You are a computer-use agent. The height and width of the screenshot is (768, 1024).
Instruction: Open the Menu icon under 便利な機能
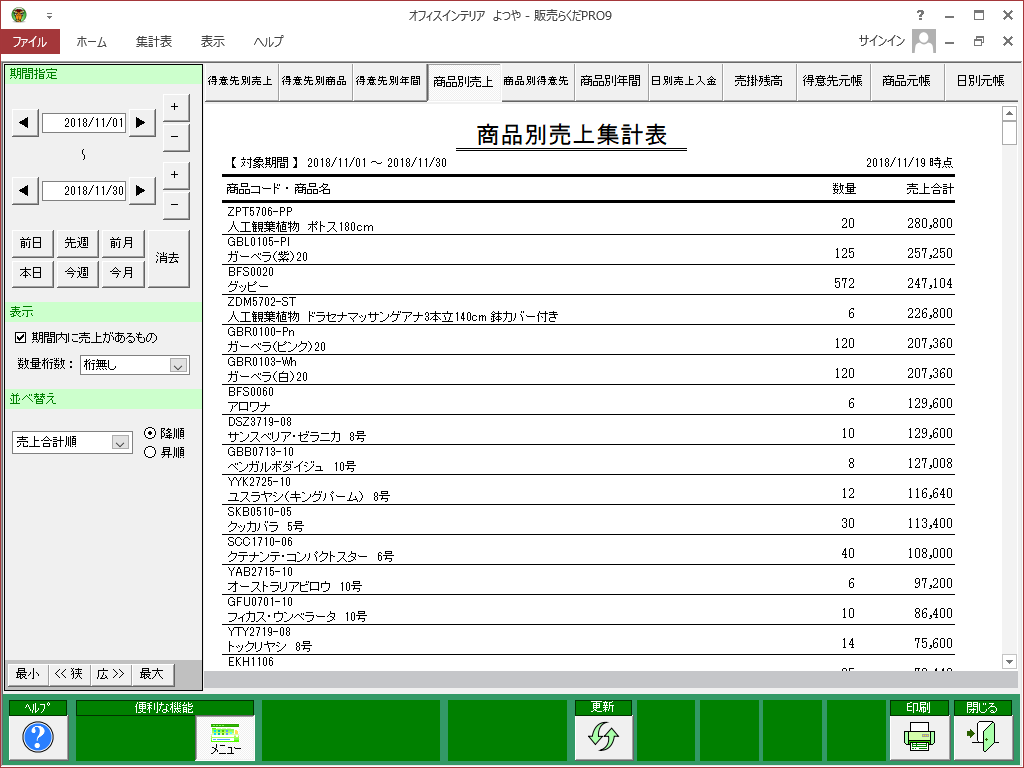click(x=225, y=737)
